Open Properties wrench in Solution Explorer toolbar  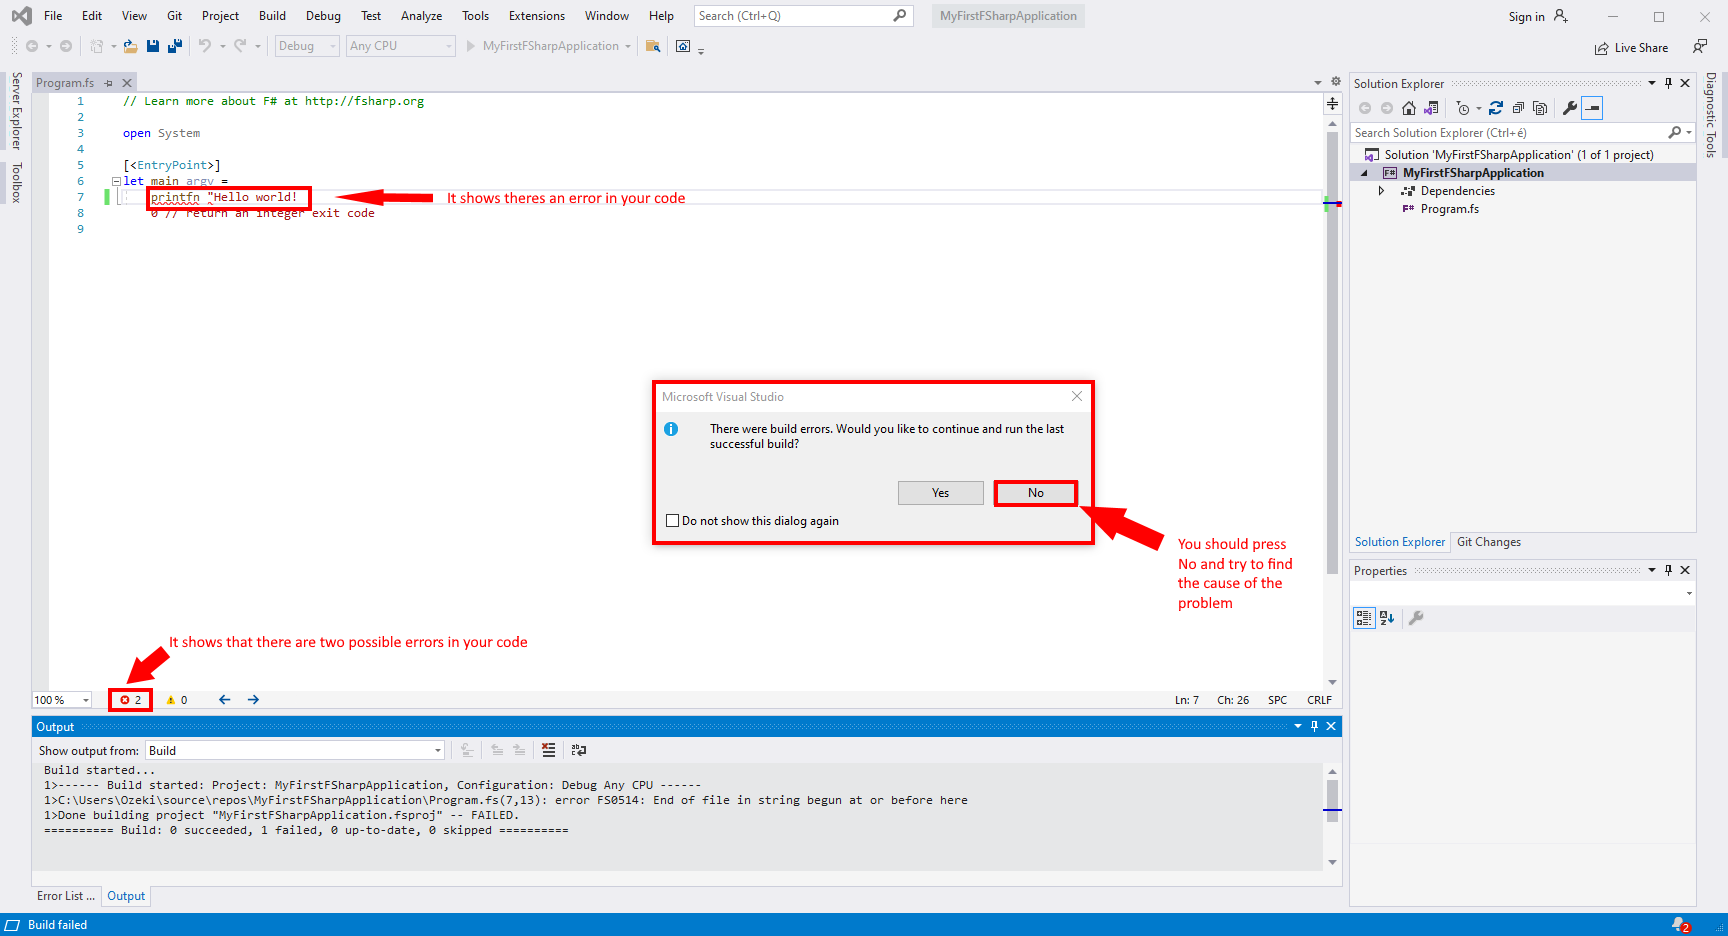[1570, 108]
